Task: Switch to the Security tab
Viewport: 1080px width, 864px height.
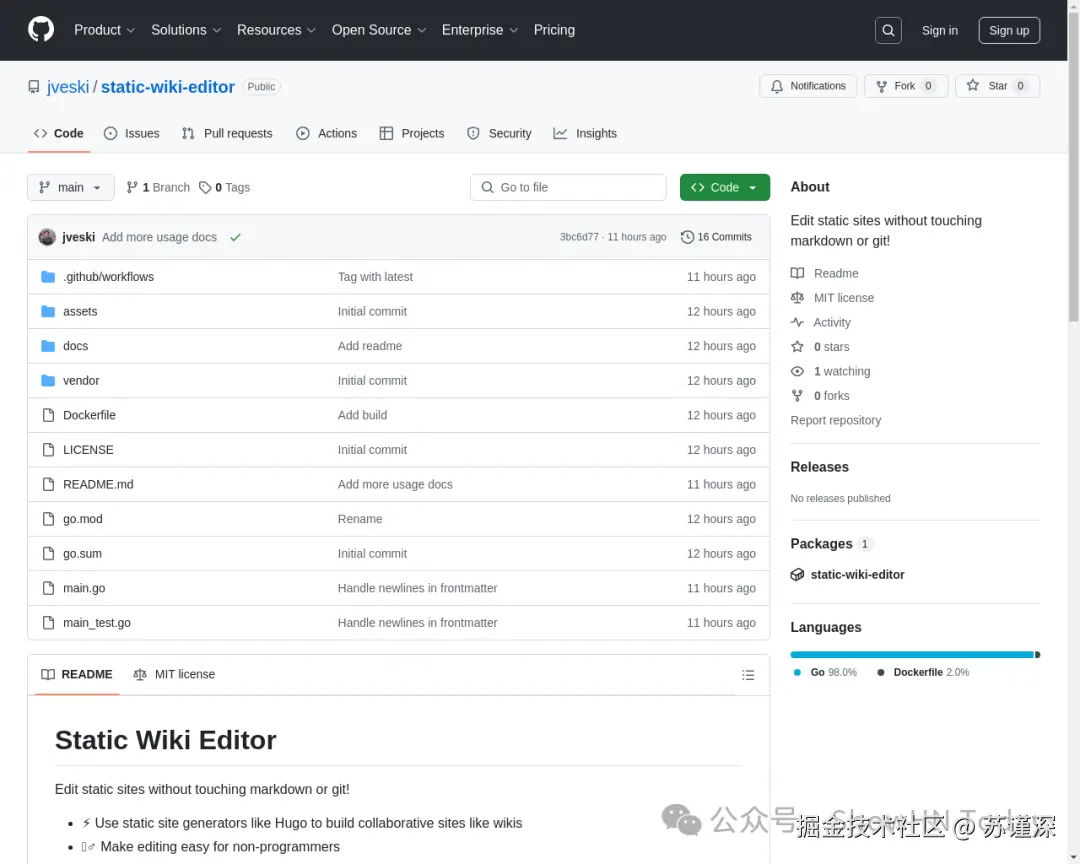Action: coord(499,134)
